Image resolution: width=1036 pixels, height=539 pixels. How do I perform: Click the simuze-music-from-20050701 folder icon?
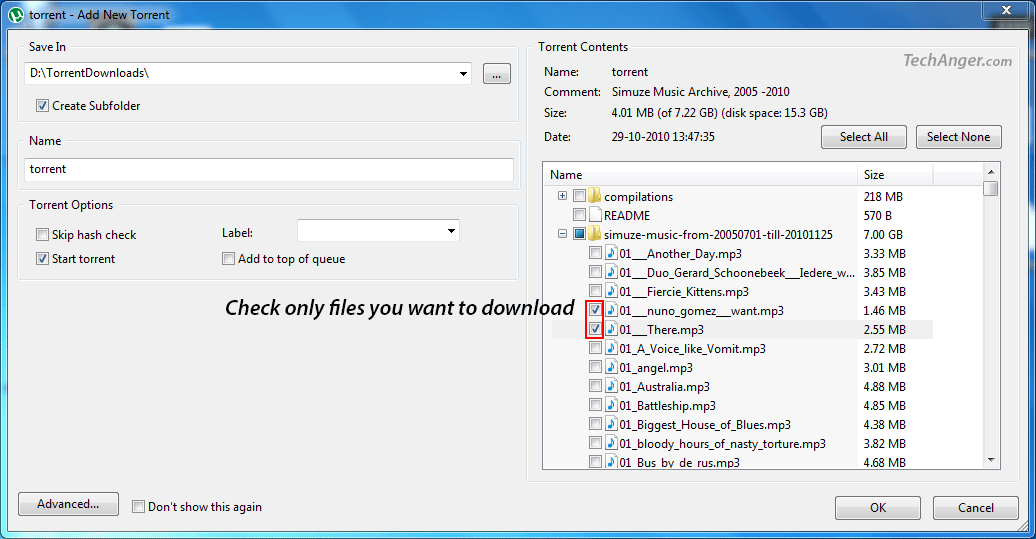595,234
